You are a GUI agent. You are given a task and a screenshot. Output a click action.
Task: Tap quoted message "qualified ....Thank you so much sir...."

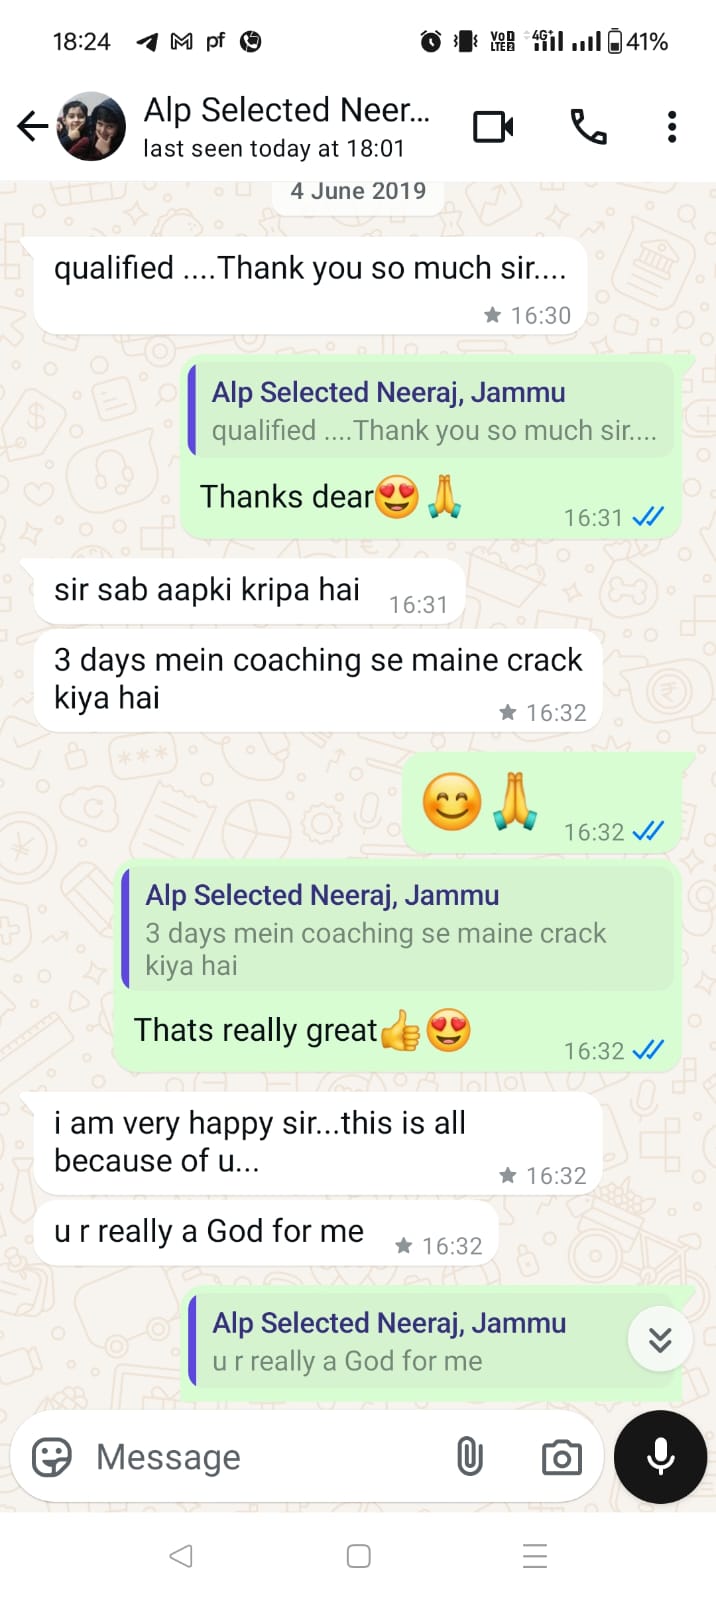click(433, 411)
